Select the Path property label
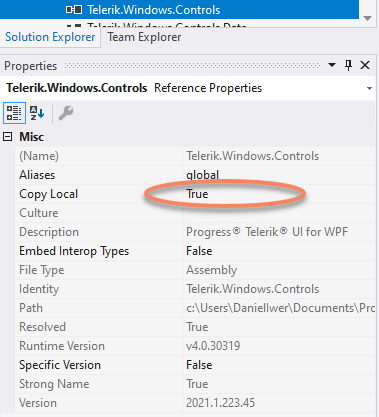The height and width of the screenshot is (417, 379). point(31,308)
